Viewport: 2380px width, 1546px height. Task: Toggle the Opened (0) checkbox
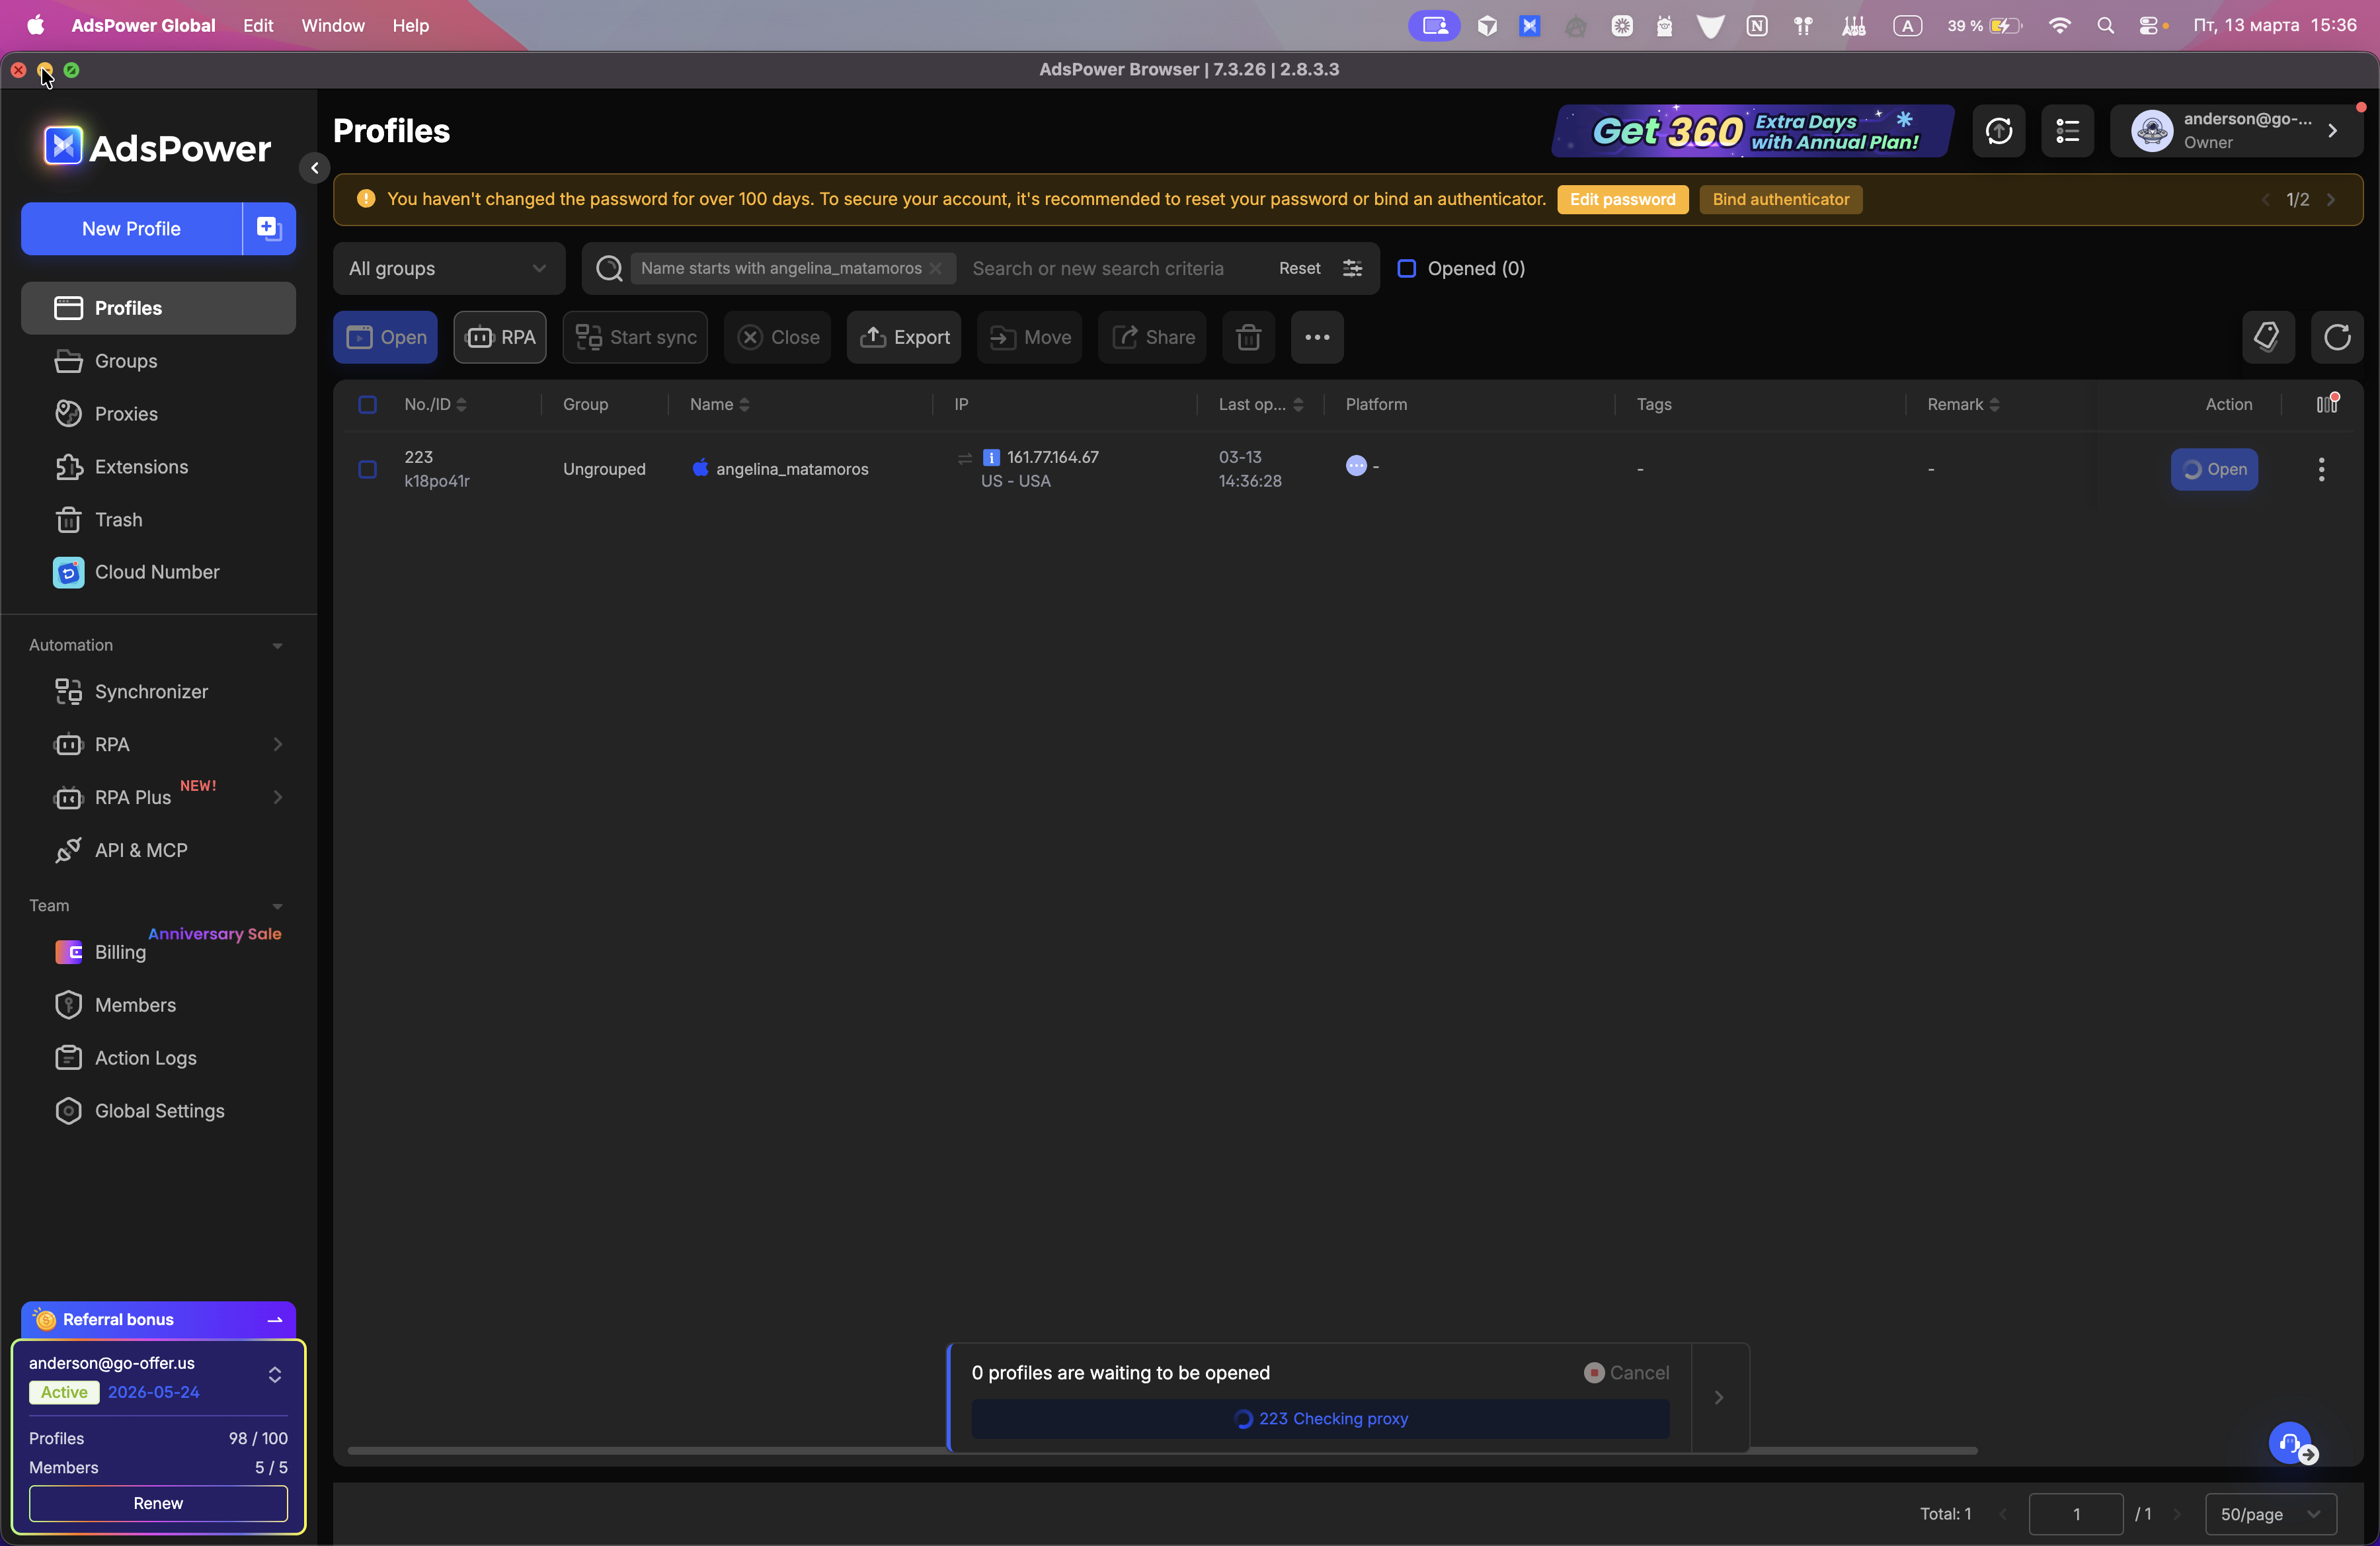tap(1406, 268)
